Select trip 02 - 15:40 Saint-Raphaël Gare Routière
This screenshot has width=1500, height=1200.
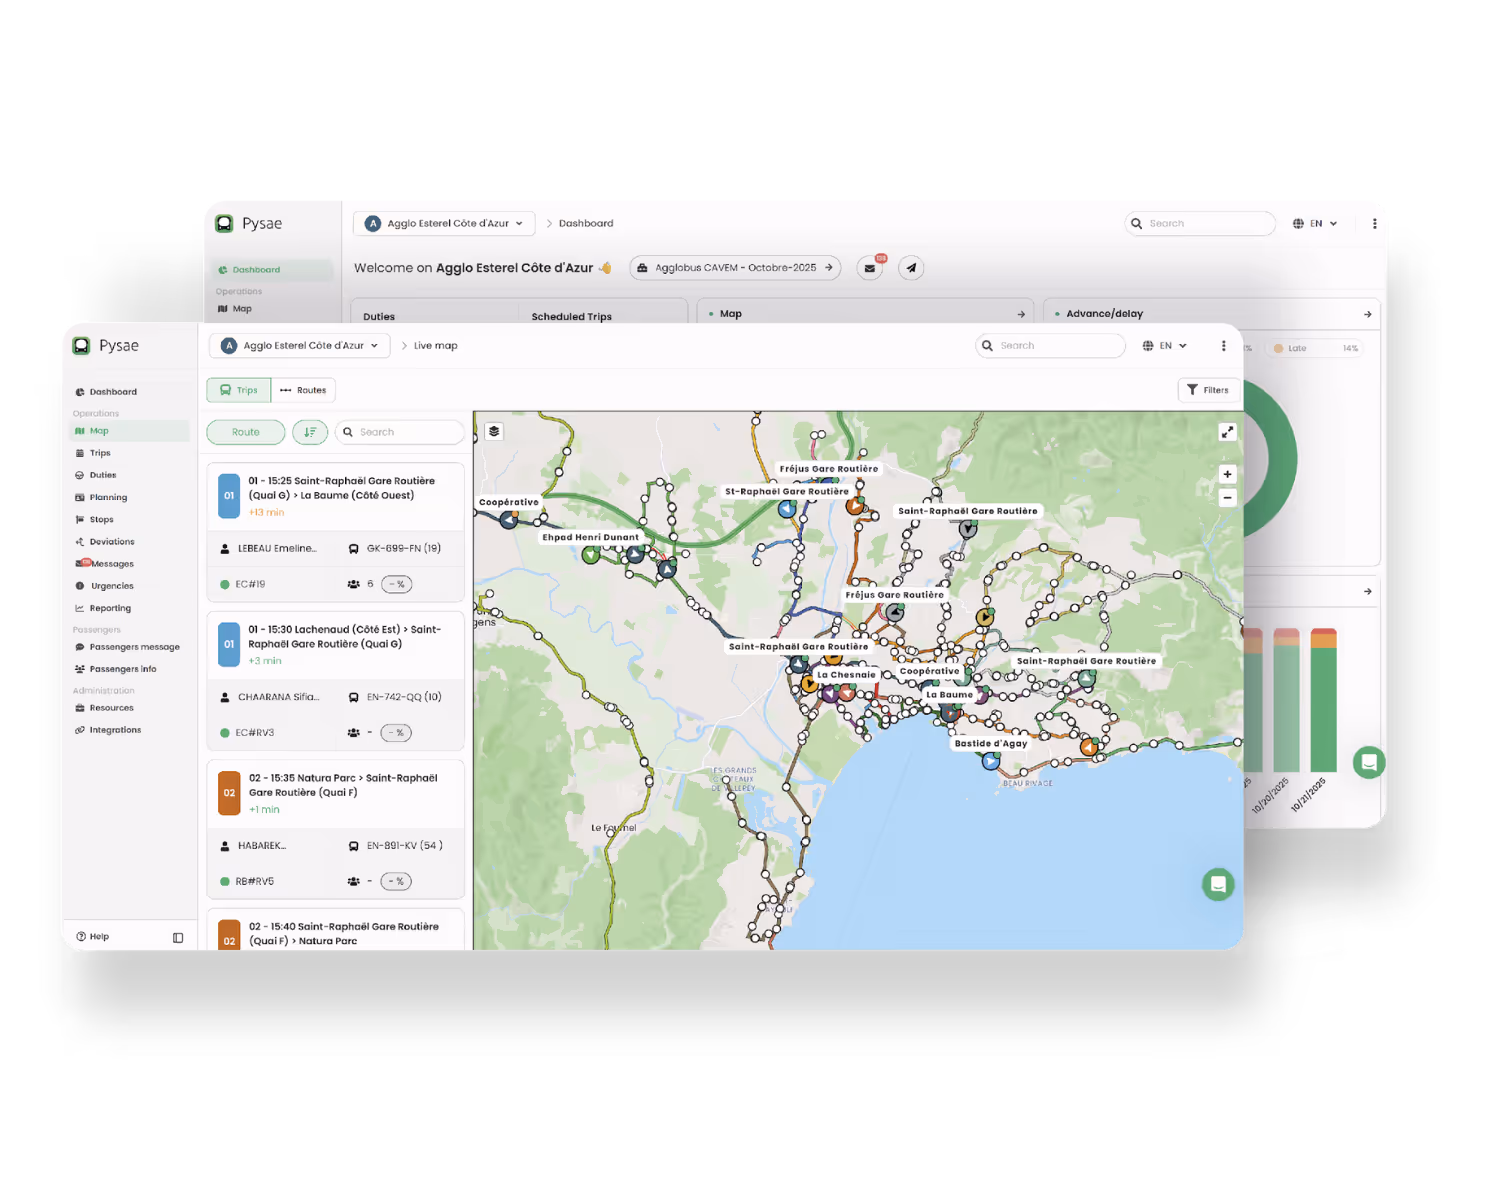point(336,930)
